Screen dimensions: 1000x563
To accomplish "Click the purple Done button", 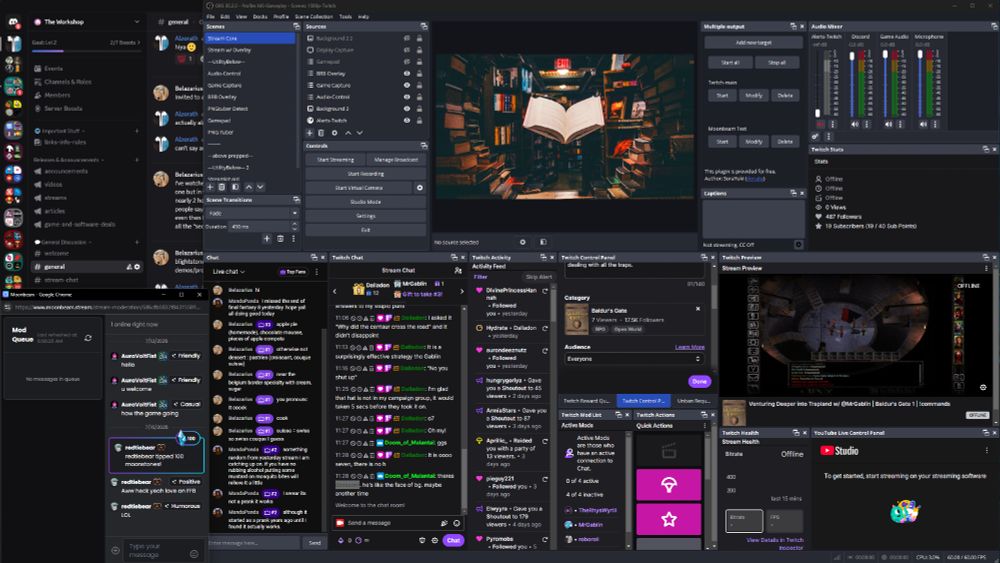I will tap(700, 381).
